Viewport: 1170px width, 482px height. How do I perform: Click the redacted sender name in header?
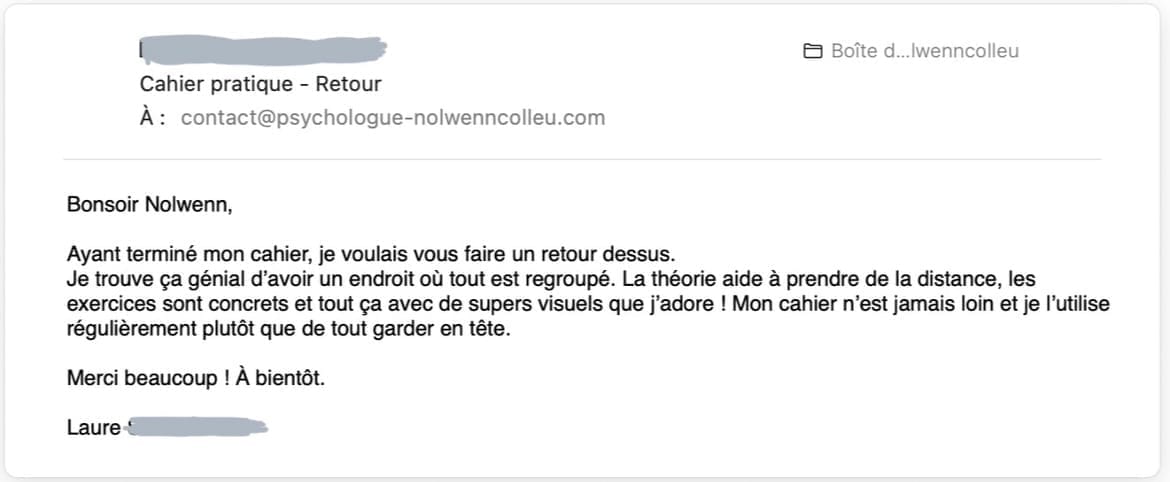tap(262, 48)
